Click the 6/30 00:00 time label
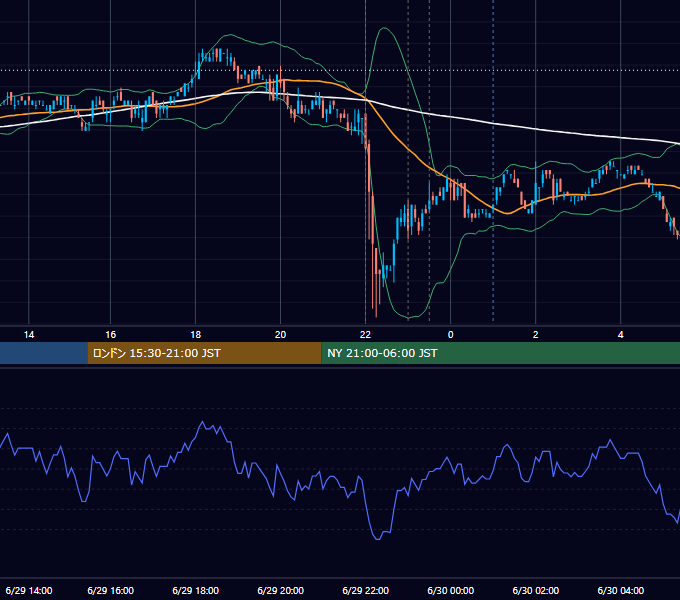 click(x=451, y=590)
